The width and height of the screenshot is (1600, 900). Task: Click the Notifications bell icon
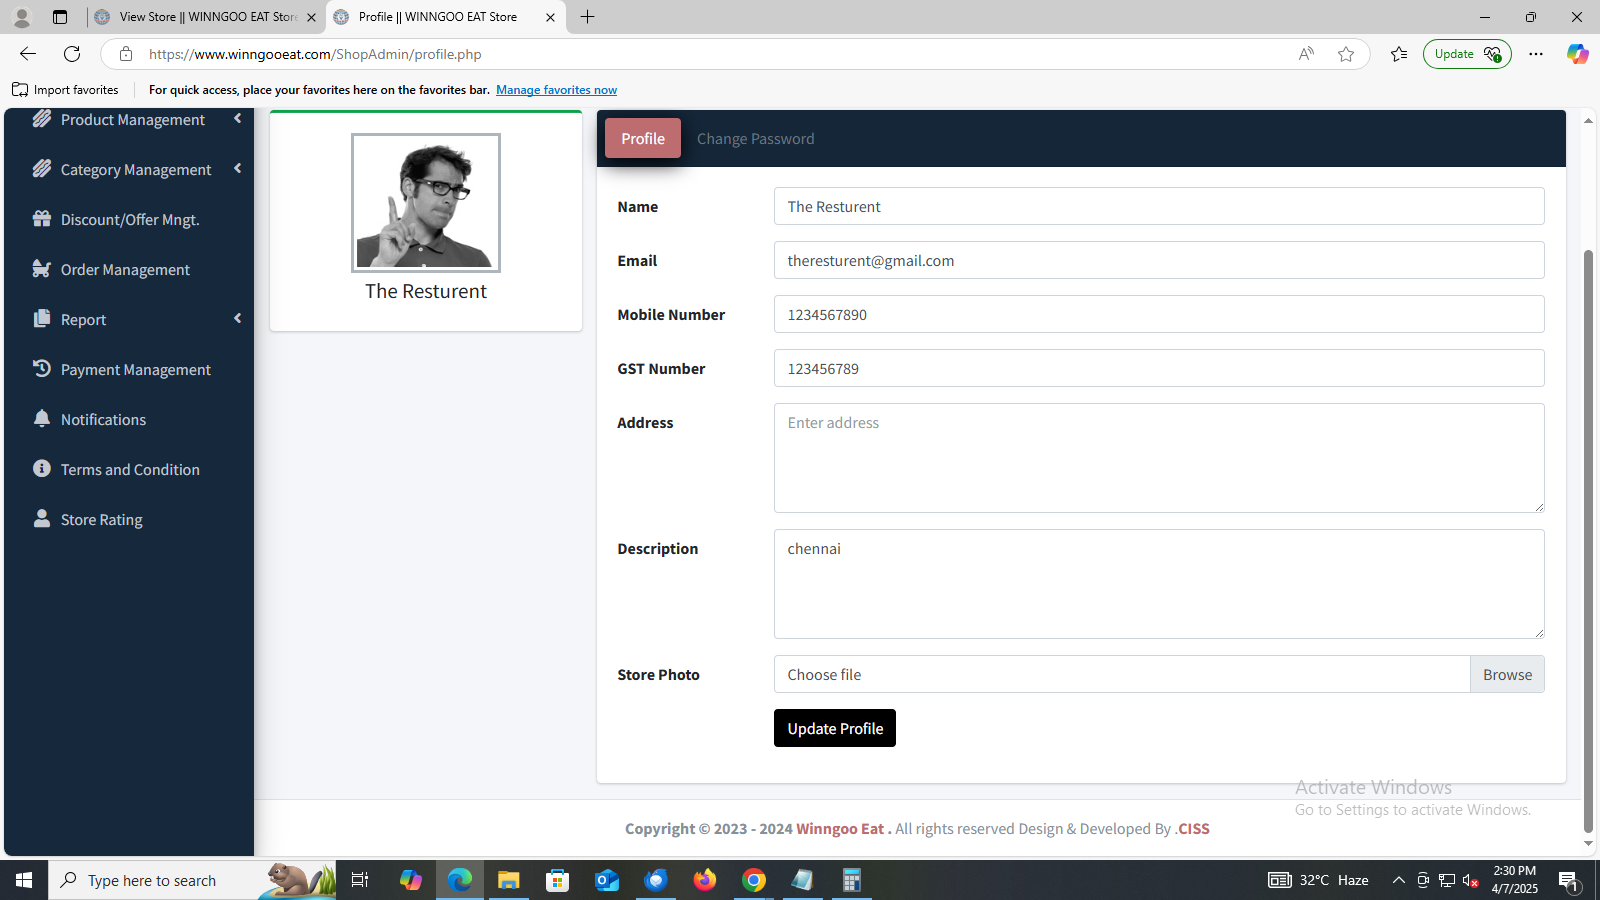click(x=41, y=419)
